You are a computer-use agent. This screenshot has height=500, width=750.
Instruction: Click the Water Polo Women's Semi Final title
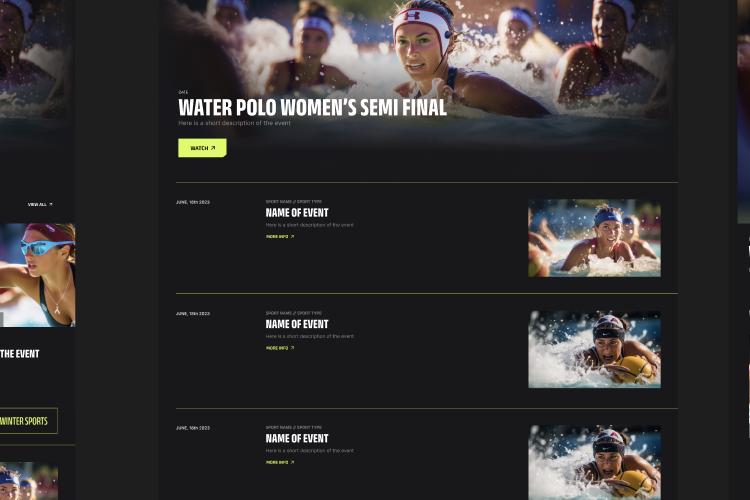coord(312,108)
